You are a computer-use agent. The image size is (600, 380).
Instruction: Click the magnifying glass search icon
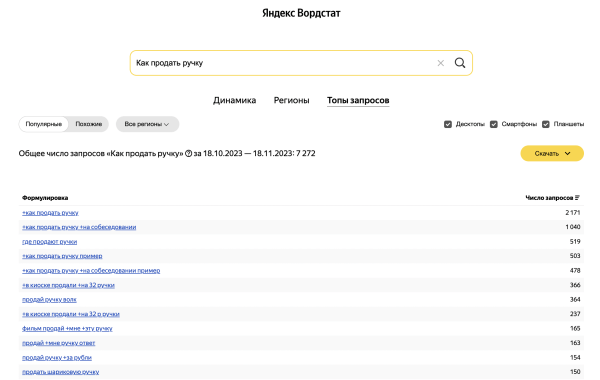tap(460, 63)
